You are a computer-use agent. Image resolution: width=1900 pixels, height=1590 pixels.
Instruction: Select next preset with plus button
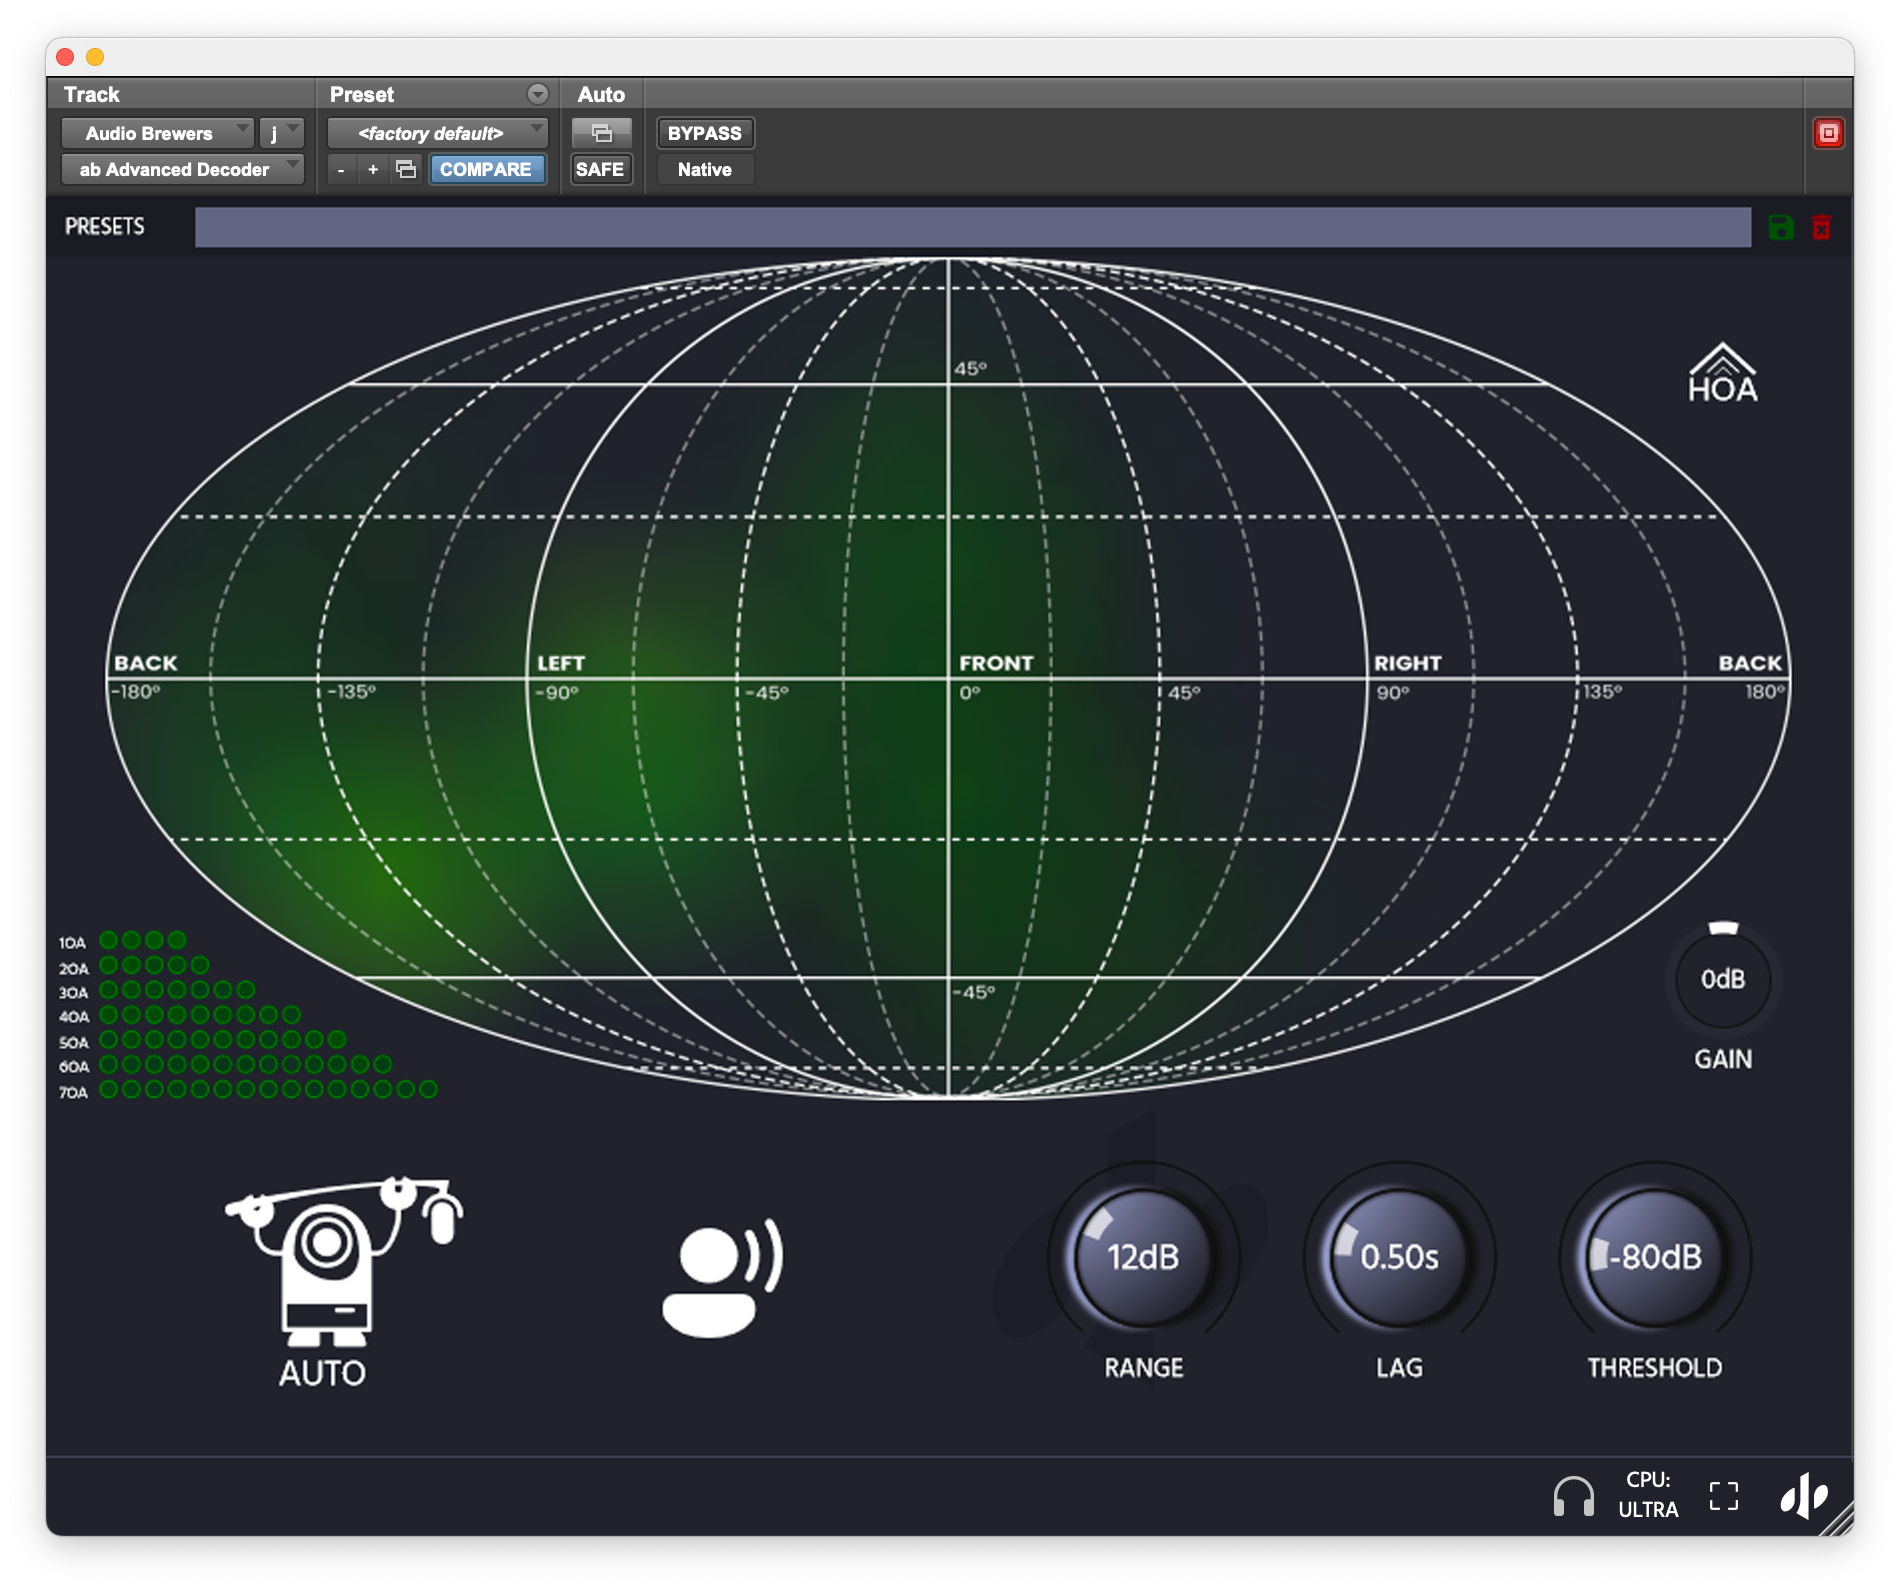click(373, 169)
